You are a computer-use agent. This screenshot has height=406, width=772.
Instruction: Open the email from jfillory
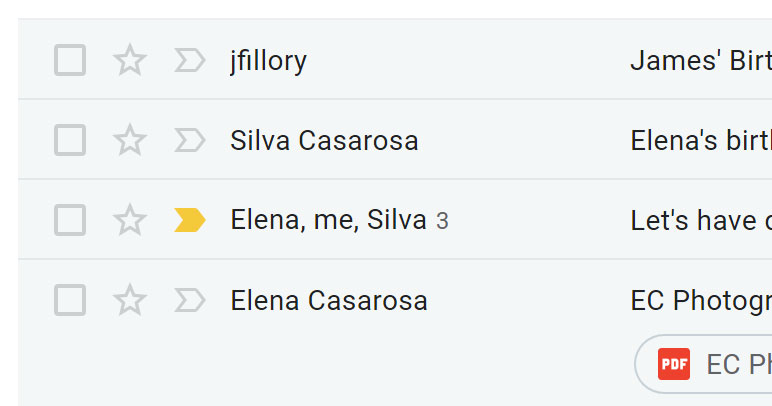[x=268, y=61]
